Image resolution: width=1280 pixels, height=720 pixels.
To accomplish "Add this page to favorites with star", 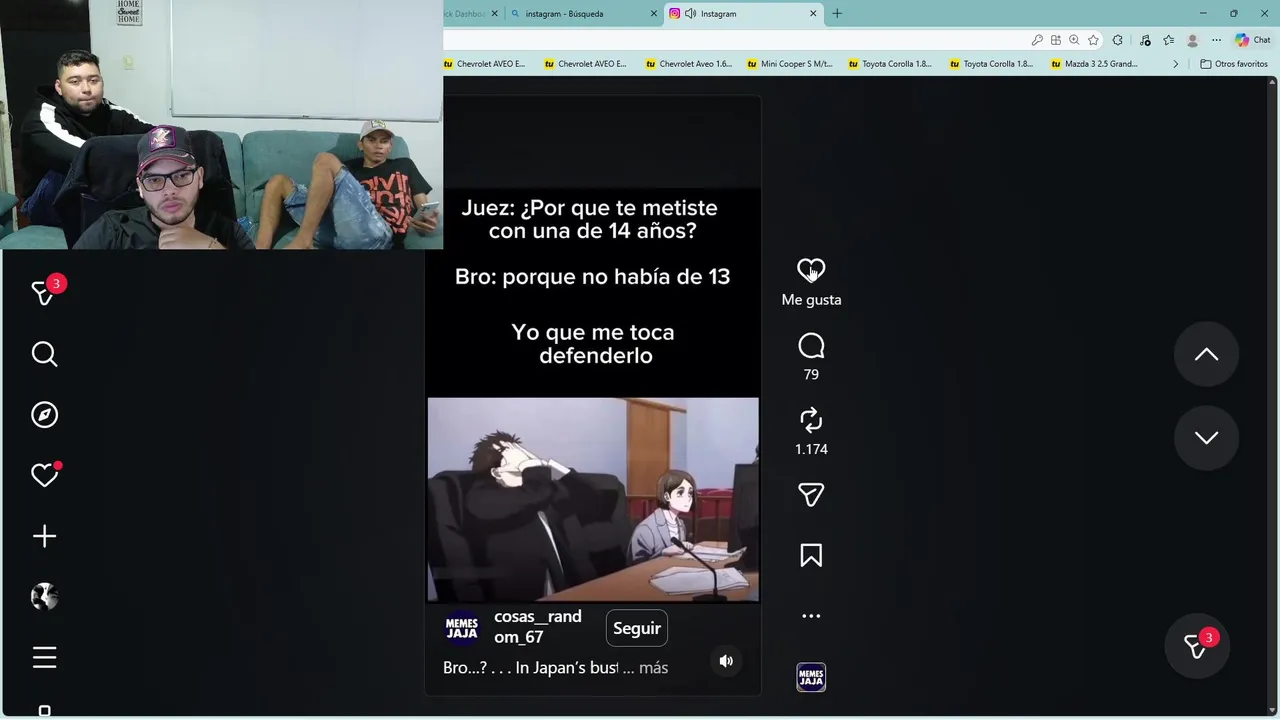I will pos(1093,40).
